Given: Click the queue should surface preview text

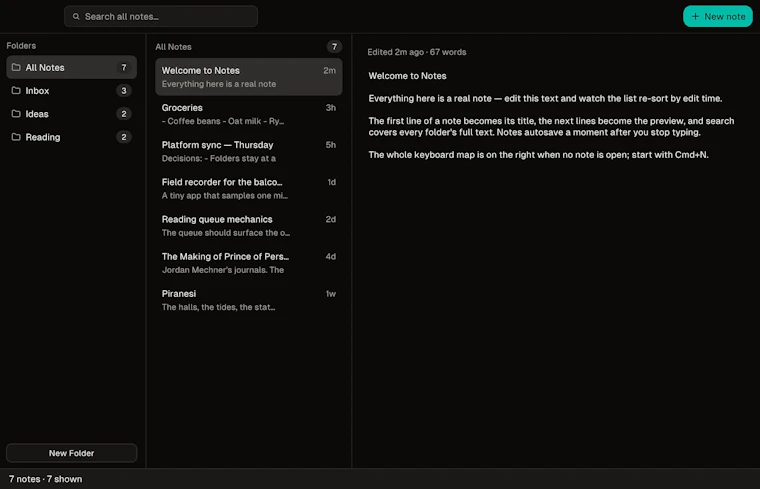Looking at the screenshot, I should coord(226,233).
